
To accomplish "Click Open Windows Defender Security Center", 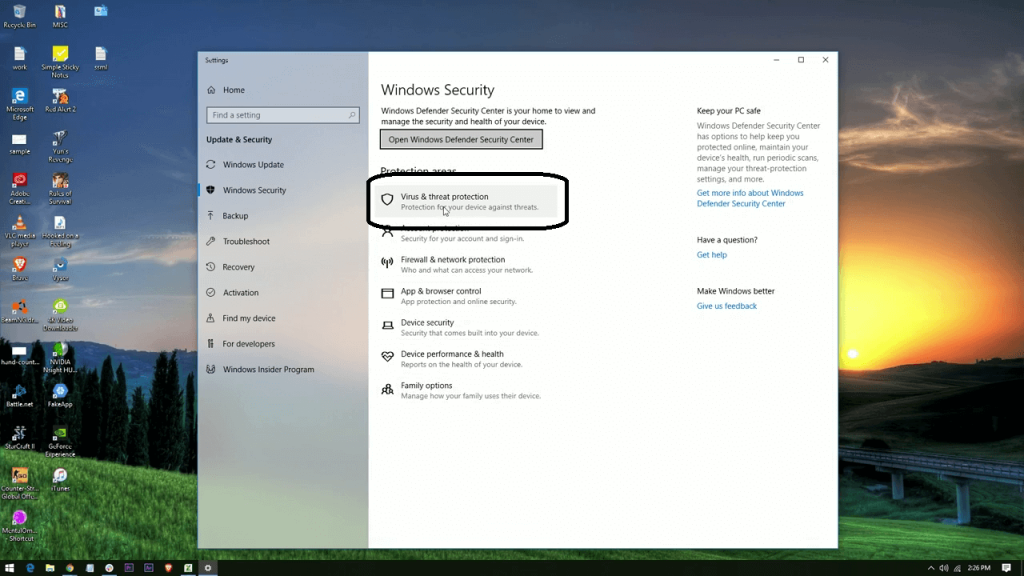I will click(461, 139).
